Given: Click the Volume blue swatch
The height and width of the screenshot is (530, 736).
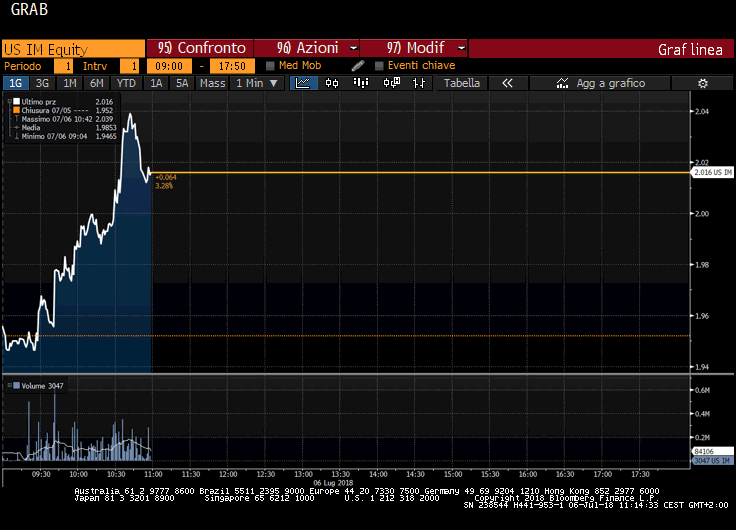Looking at the screenshot, I should pyautogui.click(x=17, y=385).
